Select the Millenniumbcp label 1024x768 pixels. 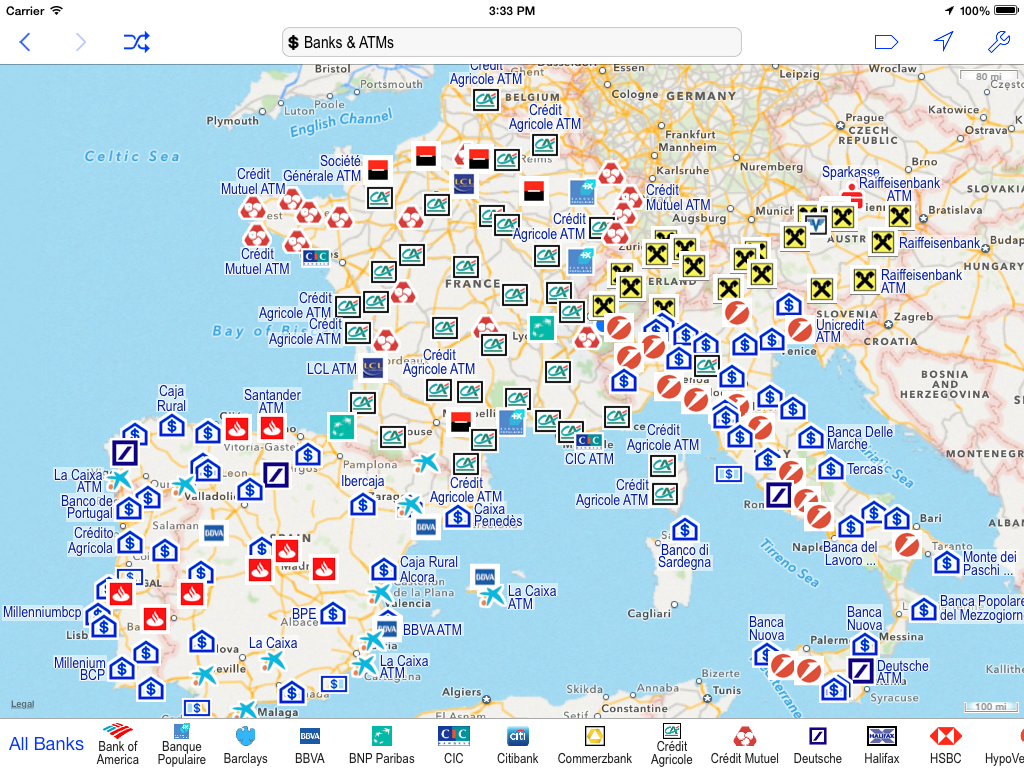coord(42,613)
